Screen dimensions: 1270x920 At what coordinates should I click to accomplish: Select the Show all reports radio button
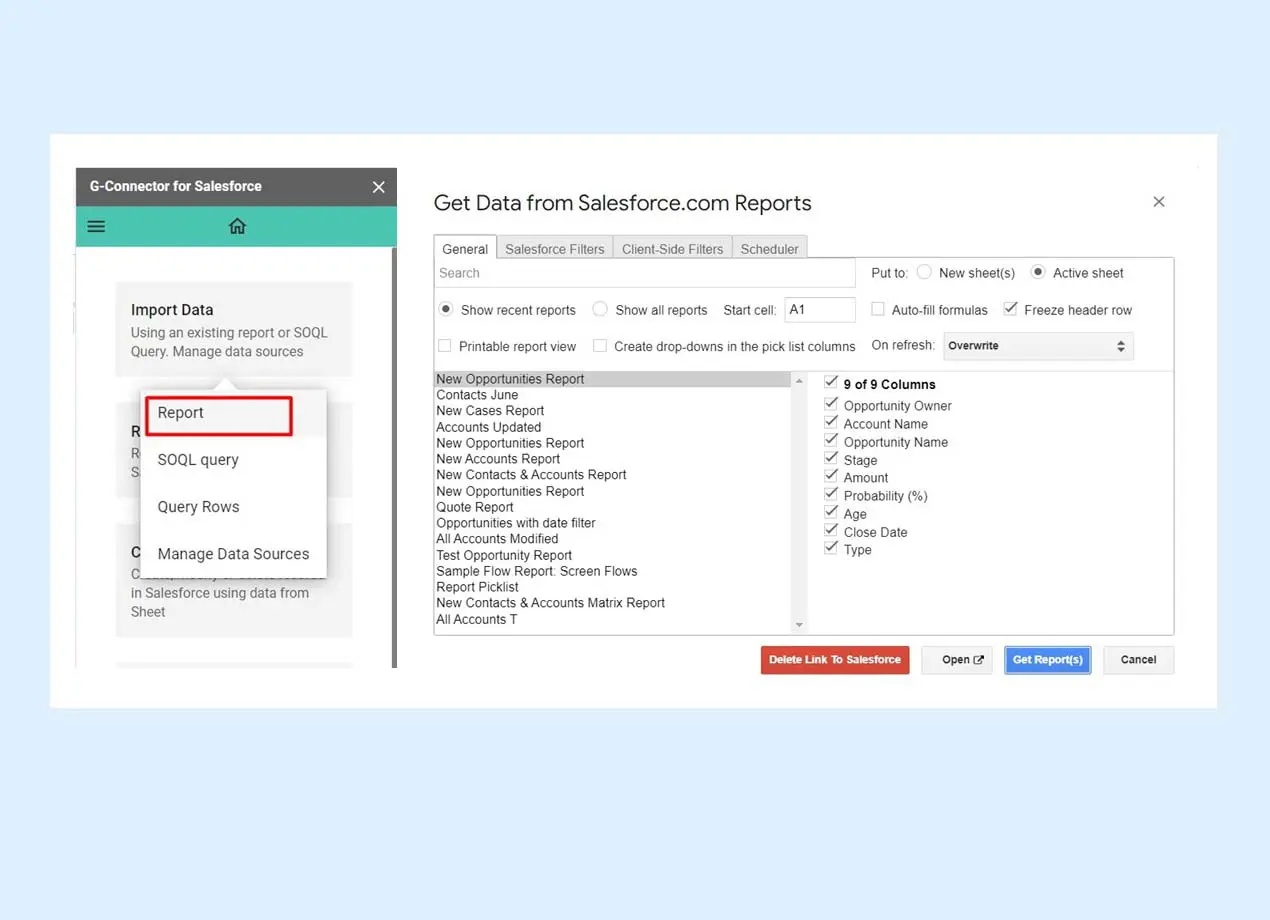click(x=600, y=310)
